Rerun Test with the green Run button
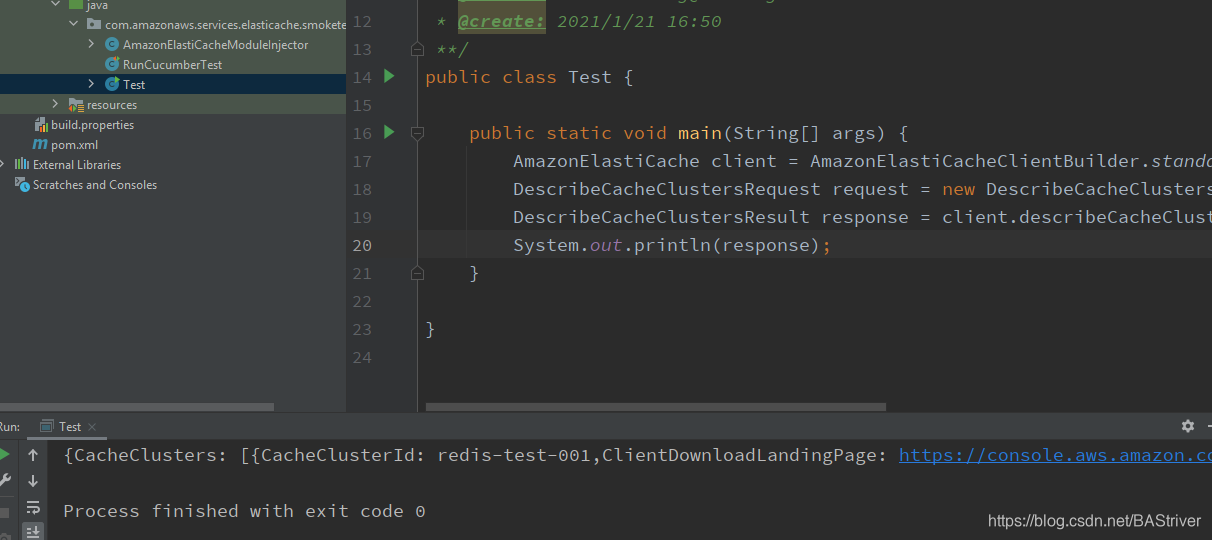The image size is (1212, 540). point(4,455)
